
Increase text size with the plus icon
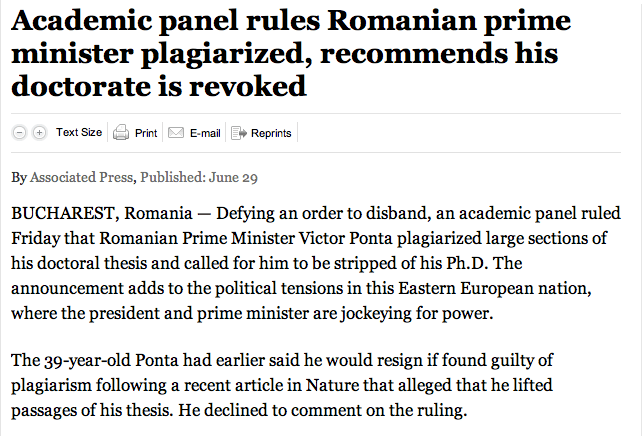[39, 133]
